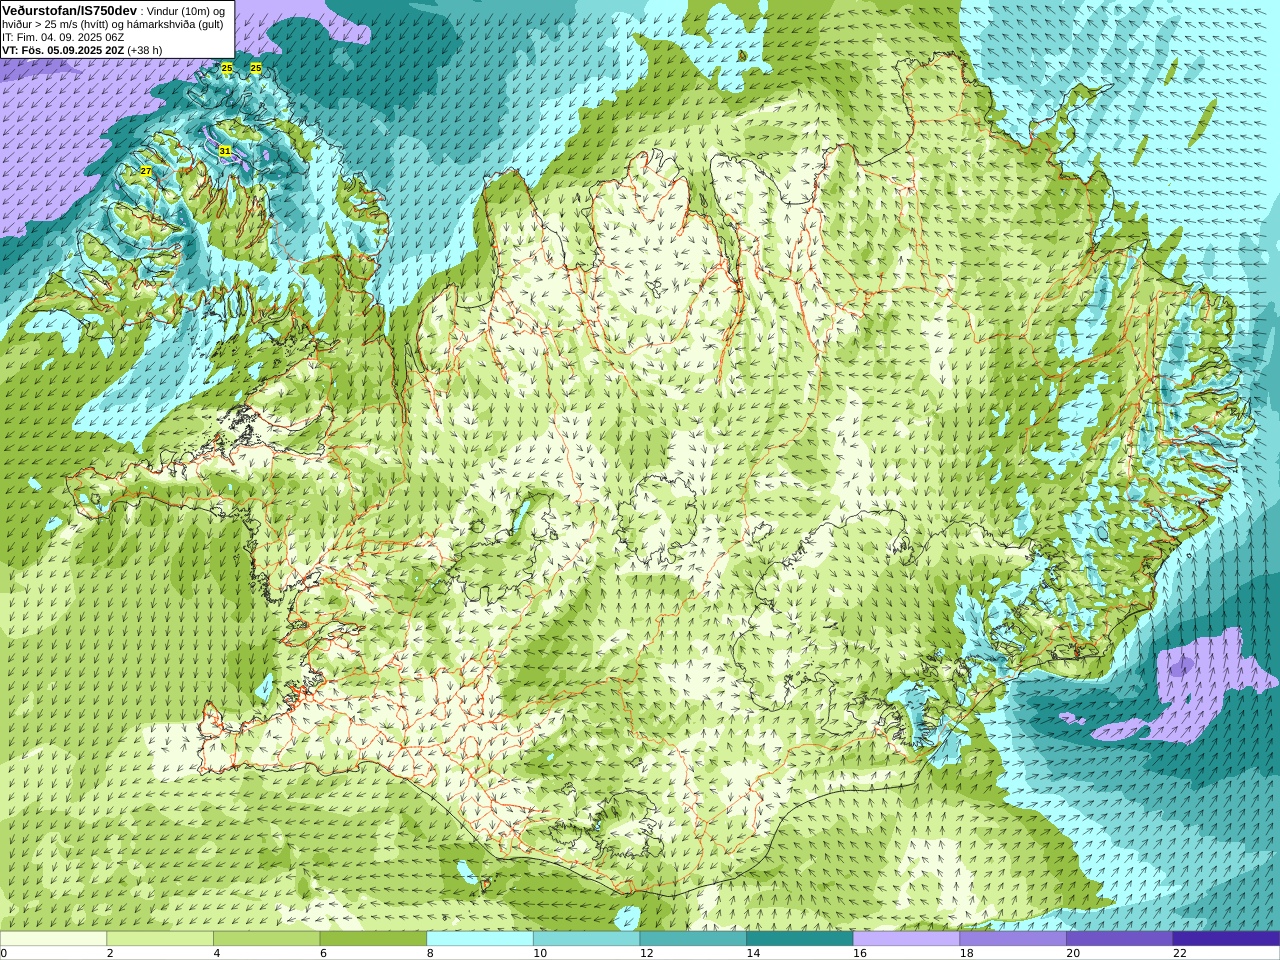Screen dimensions: 1280x960
Task: Click the '4' legend scale number
Action: coord(216,953)
